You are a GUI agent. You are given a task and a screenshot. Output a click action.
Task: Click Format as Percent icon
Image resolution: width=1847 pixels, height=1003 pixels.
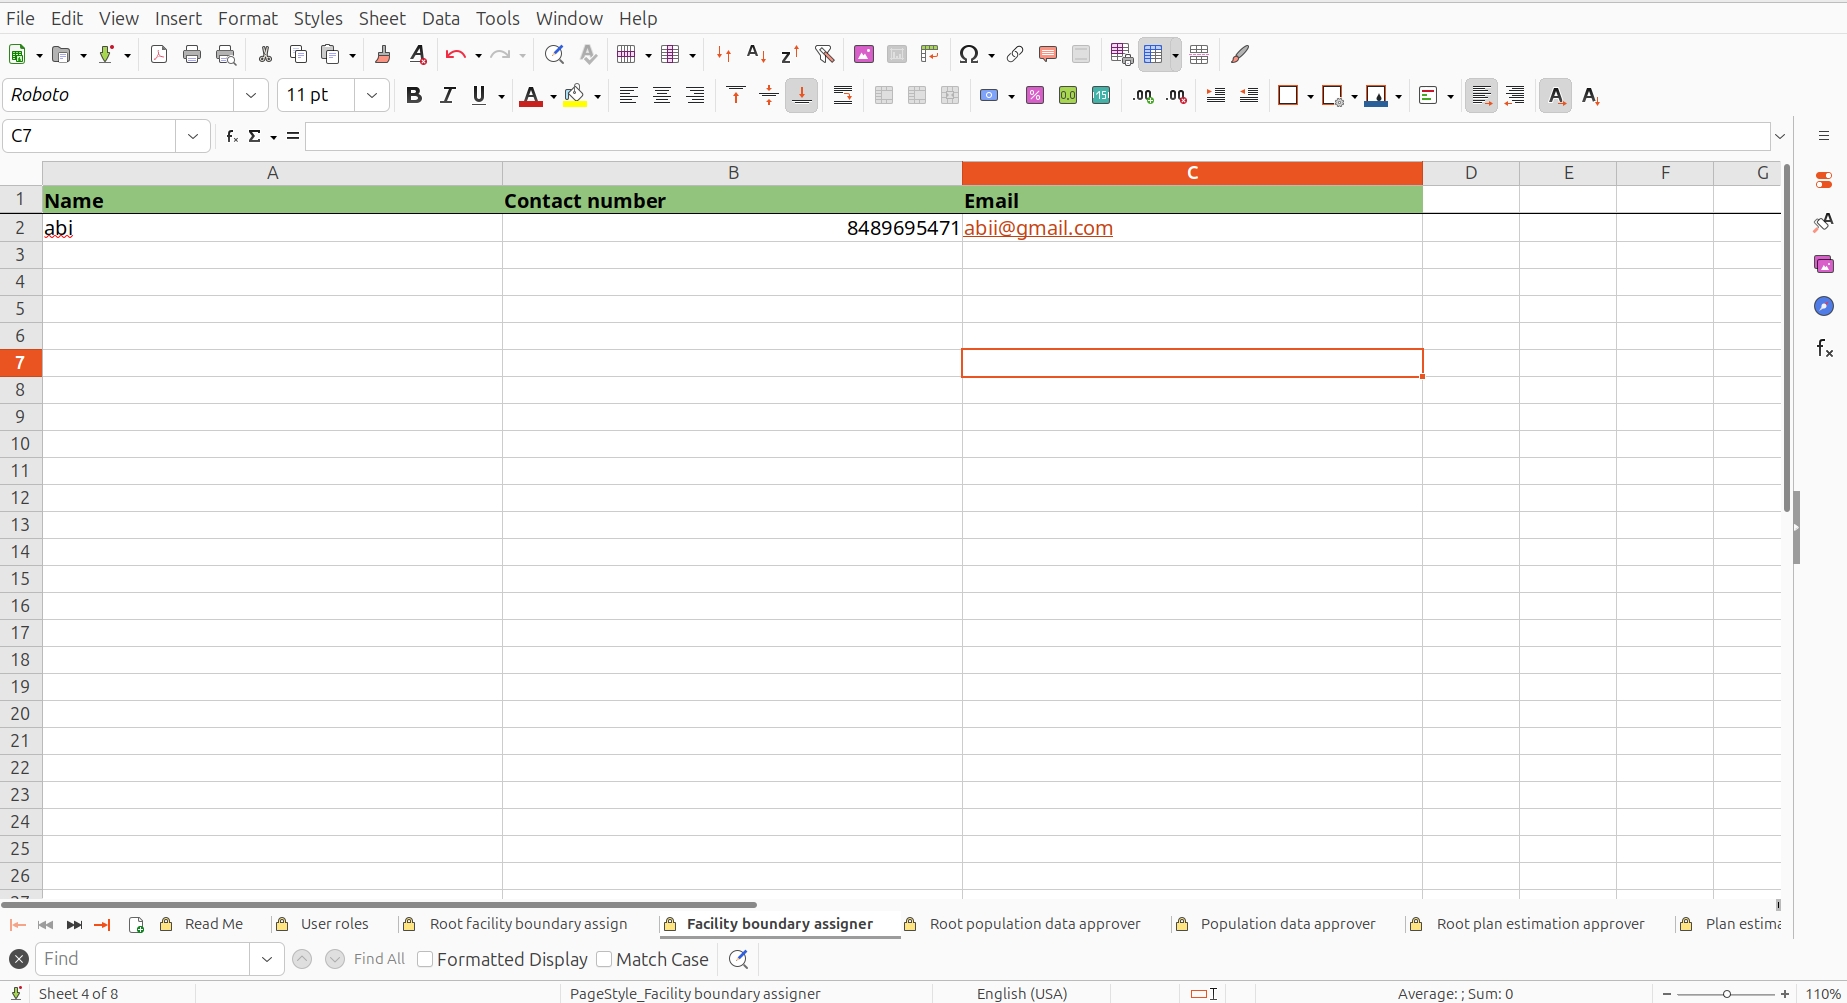(1035, 96)
